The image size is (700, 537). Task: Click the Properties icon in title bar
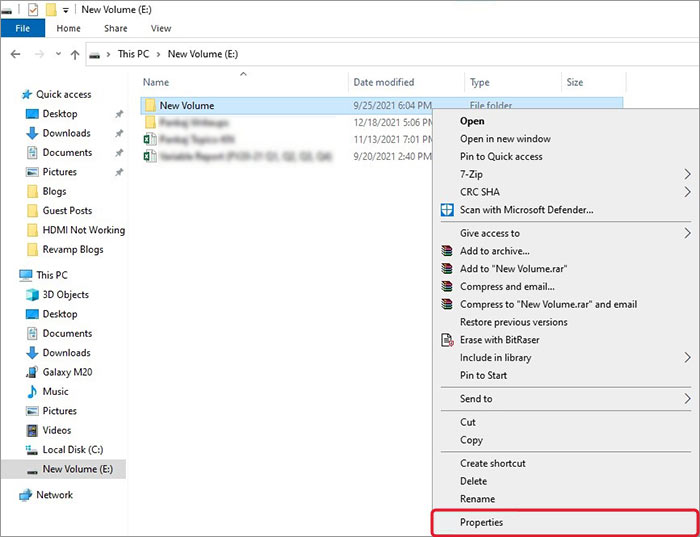pos(33,9)
